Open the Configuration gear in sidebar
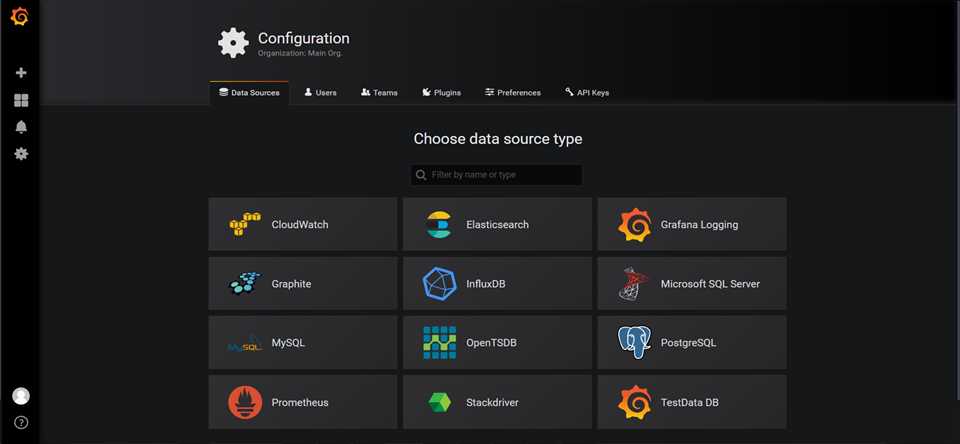The height and width of the screenshot is (444, 960). point(21,154)
